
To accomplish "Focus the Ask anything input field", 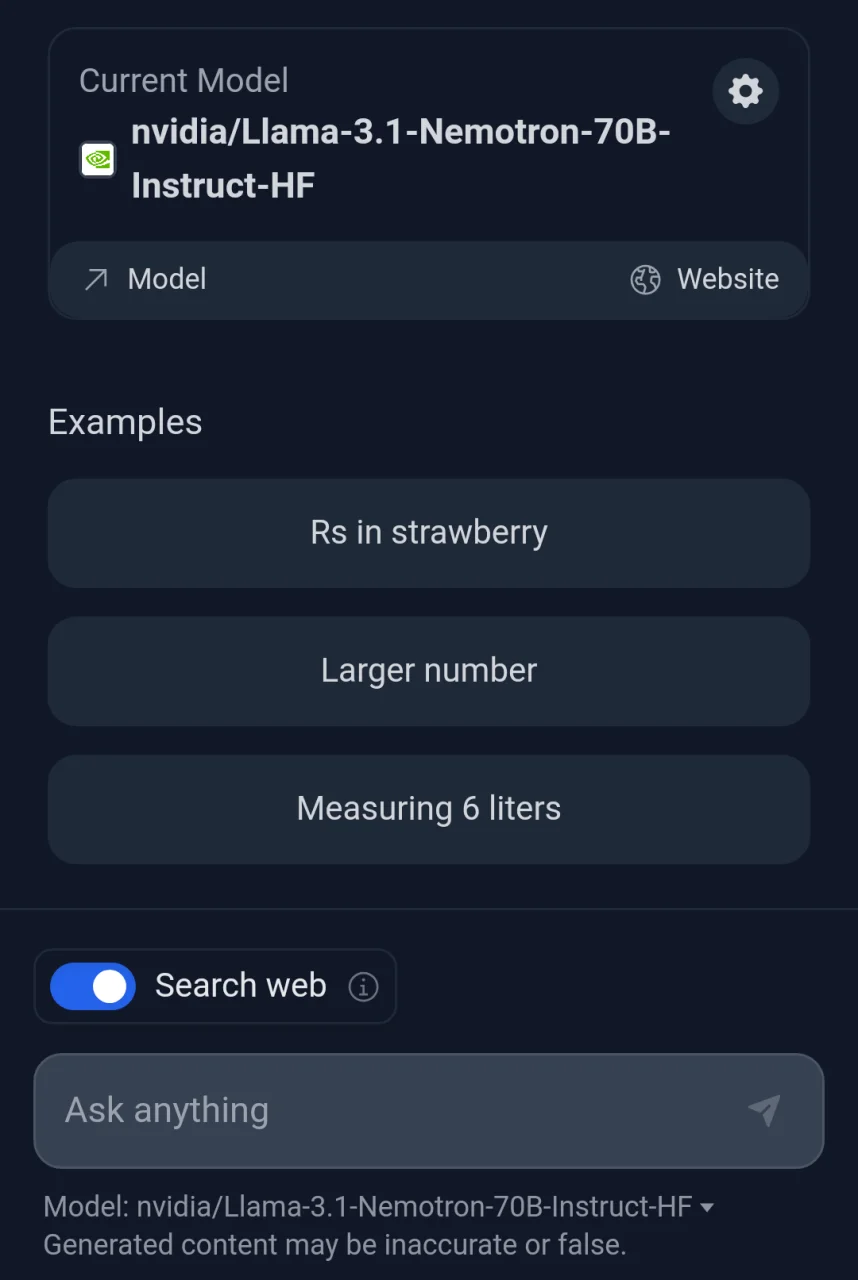I will (429, 1111).
